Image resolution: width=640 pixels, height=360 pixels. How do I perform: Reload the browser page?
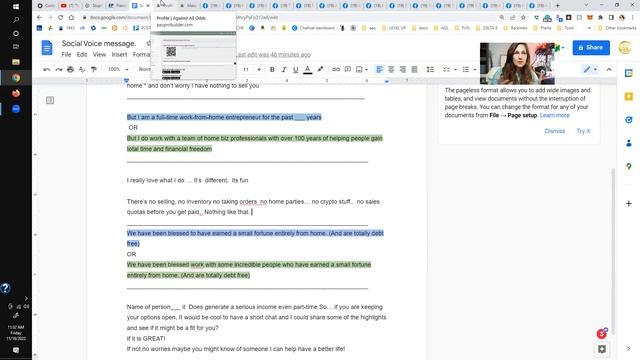tap(60, 18)
